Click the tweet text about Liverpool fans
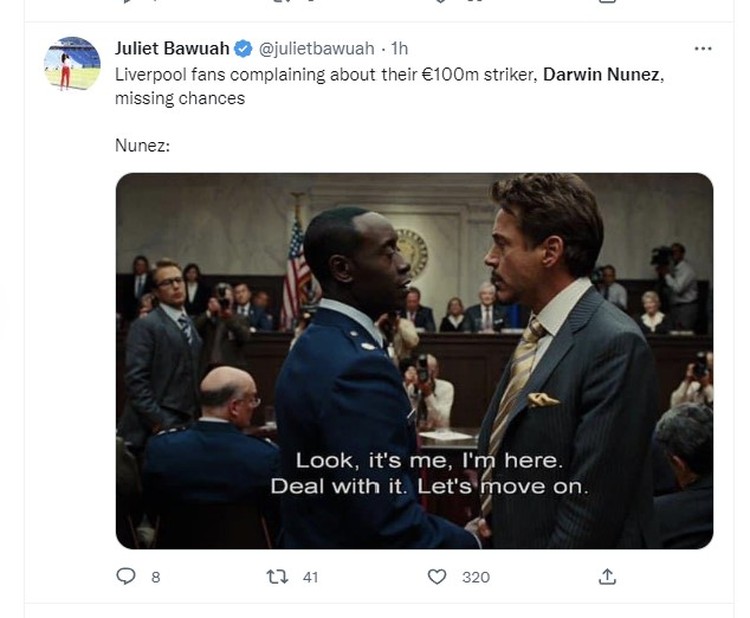This screenshot has height=618, width=750. click(389, 86)
